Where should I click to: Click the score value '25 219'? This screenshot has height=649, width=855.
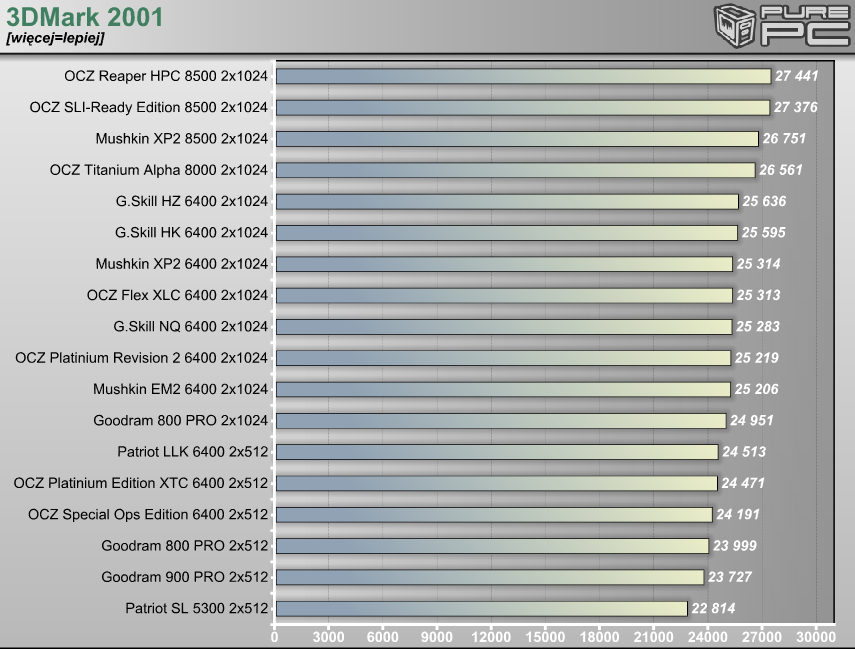coord(756,358)
